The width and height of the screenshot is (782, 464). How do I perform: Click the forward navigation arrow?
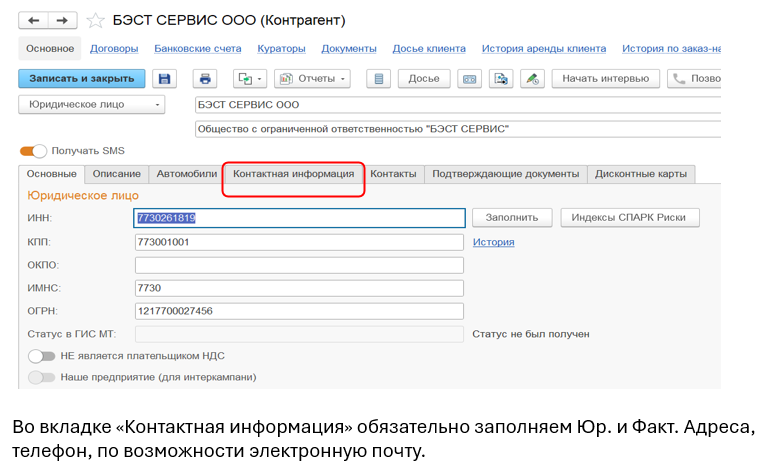tap(63, 20)
